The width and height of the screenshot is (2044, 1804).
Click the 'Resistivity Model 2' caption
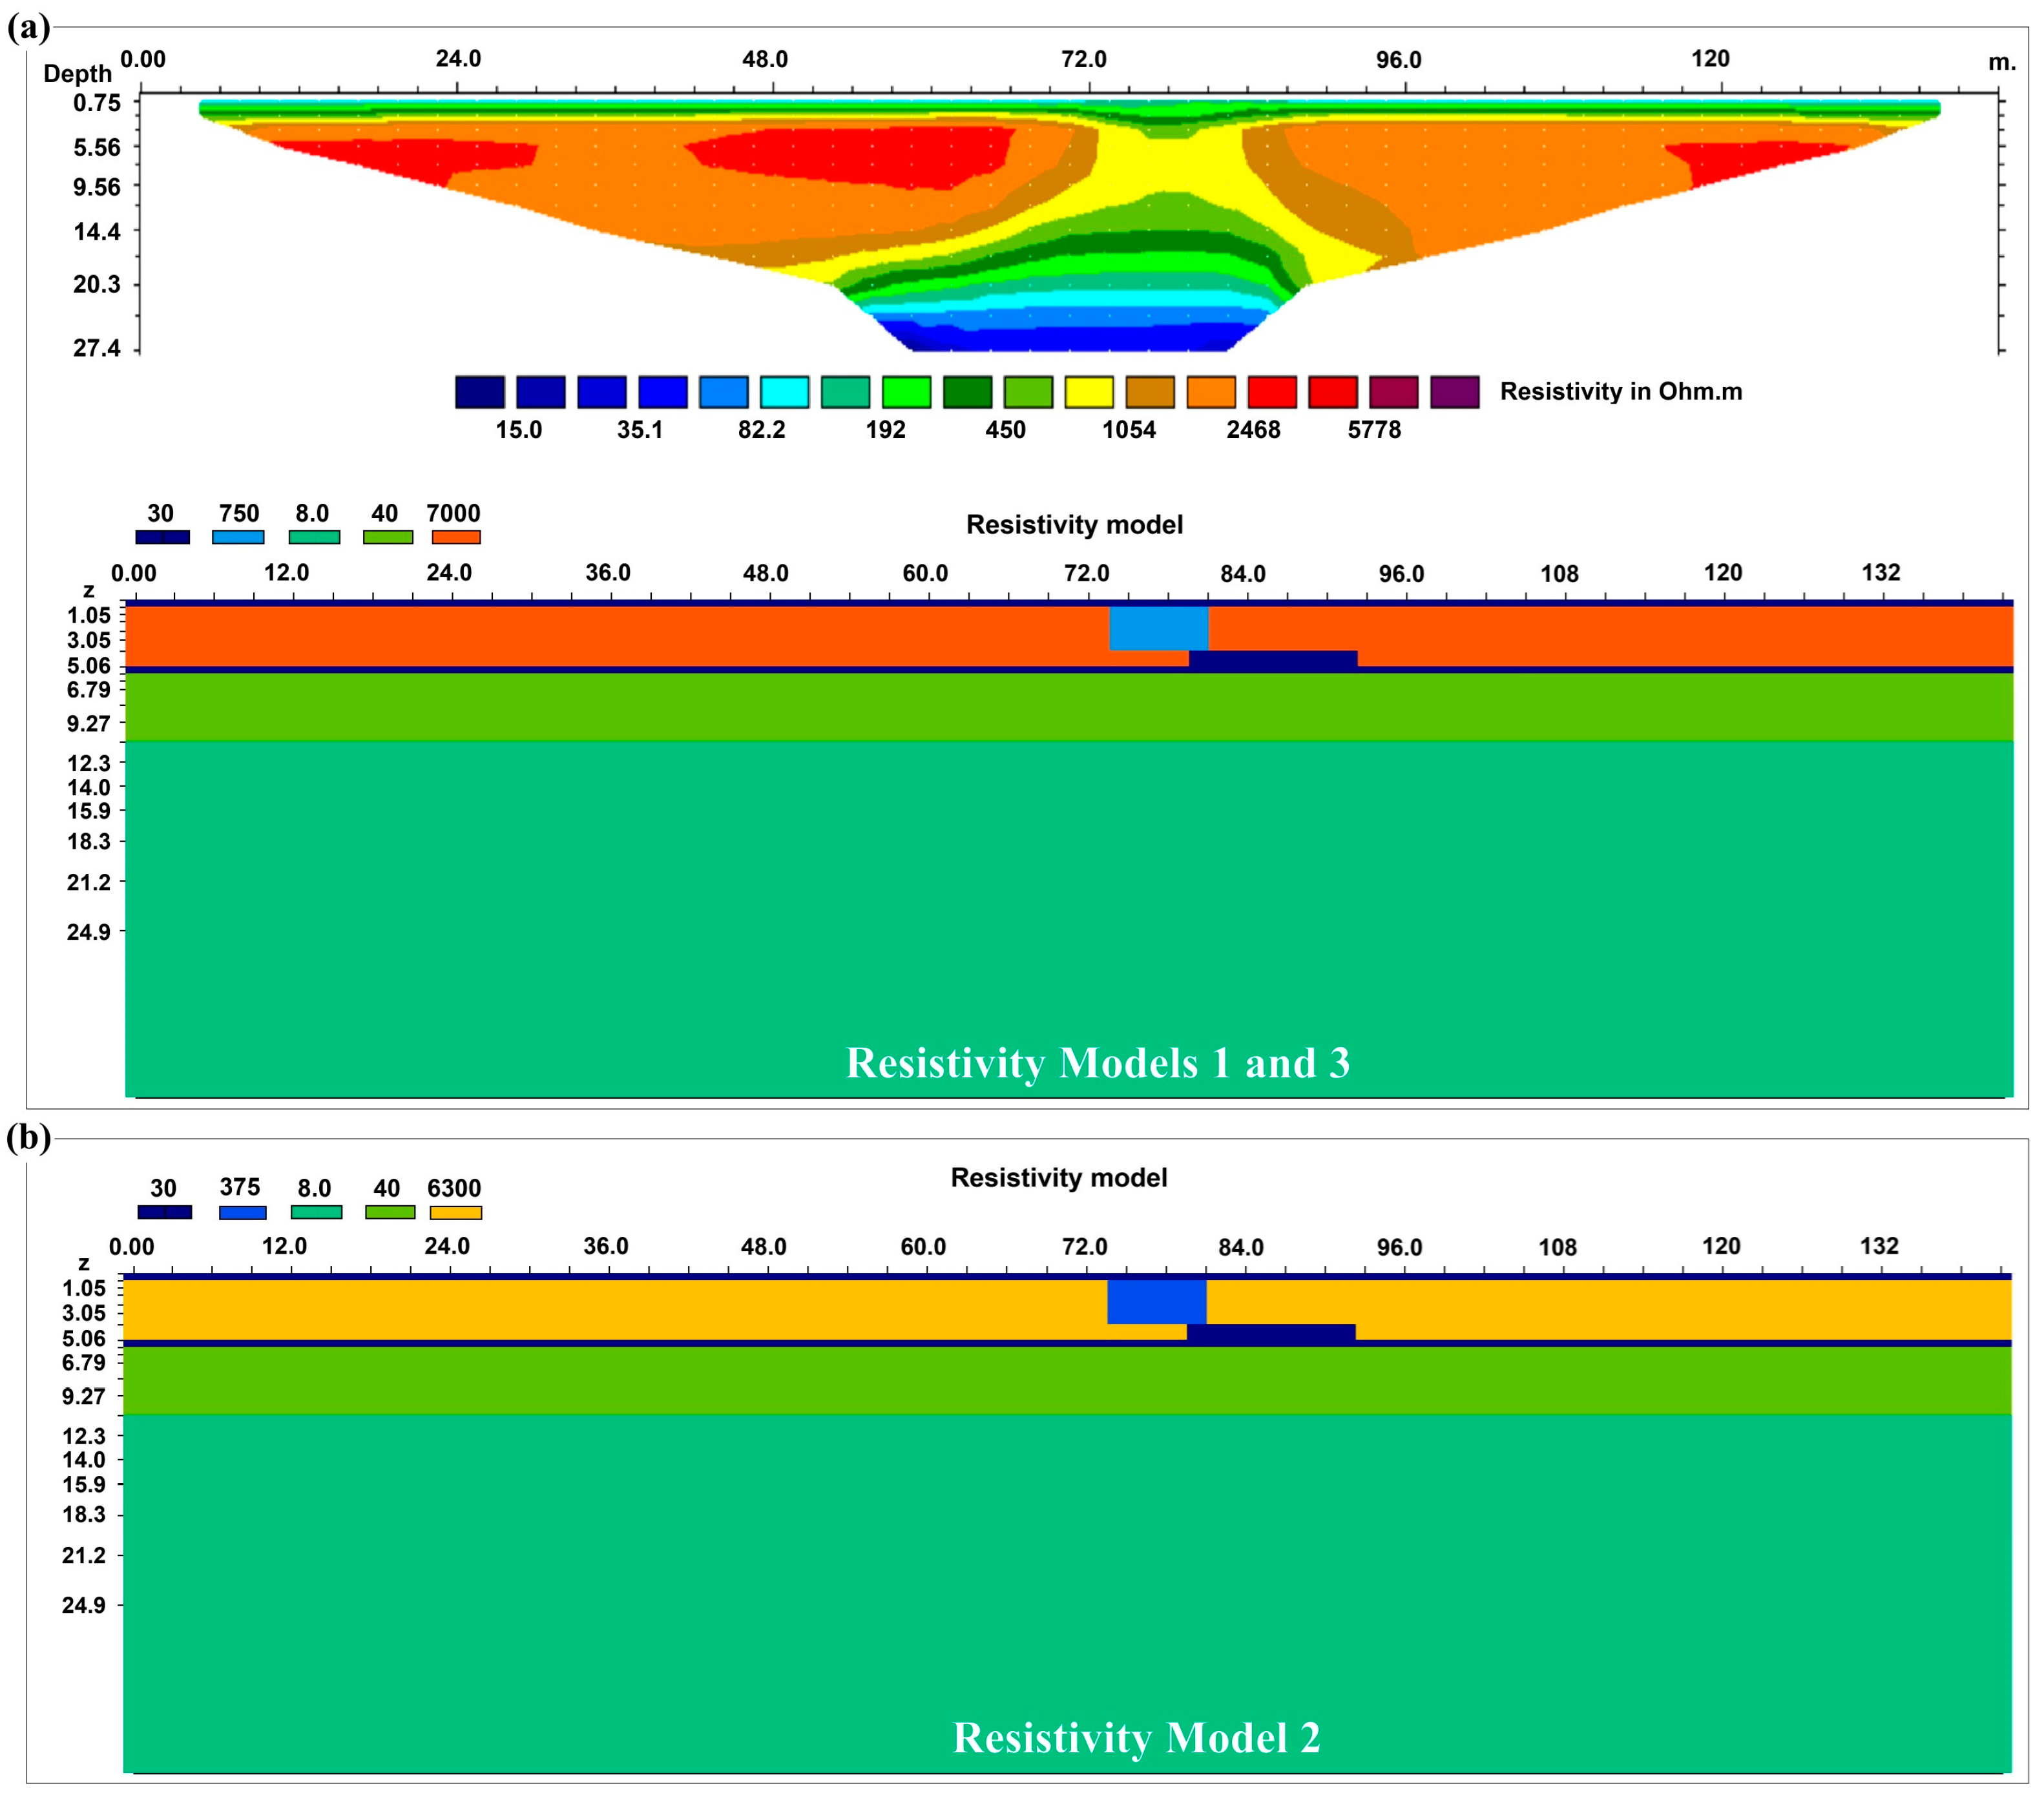pyautogui.click(x=1136, y=1737)
